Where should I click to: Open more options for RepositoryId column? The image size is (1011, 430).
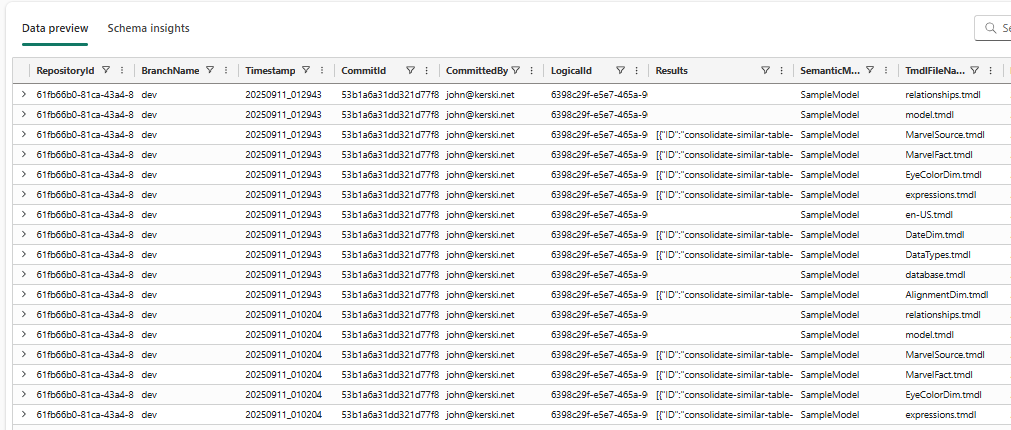[x=122, y=71]
